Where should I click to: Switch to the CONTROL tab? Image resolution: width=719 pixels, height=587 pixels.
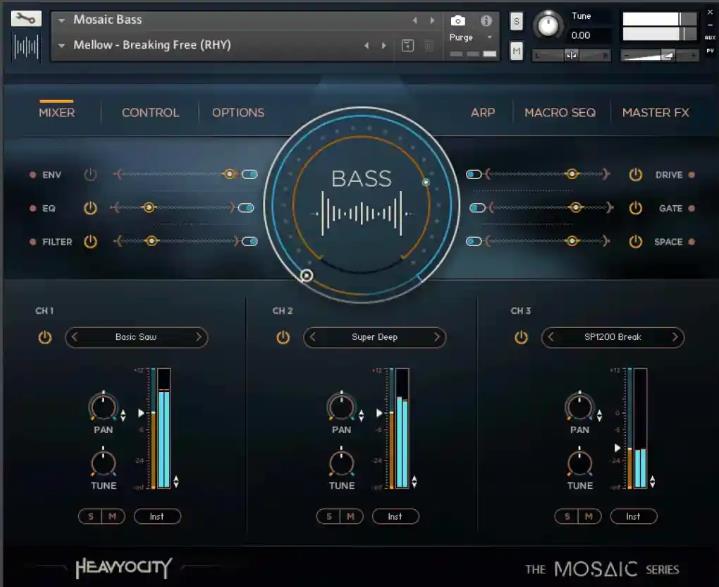point(150,113)
